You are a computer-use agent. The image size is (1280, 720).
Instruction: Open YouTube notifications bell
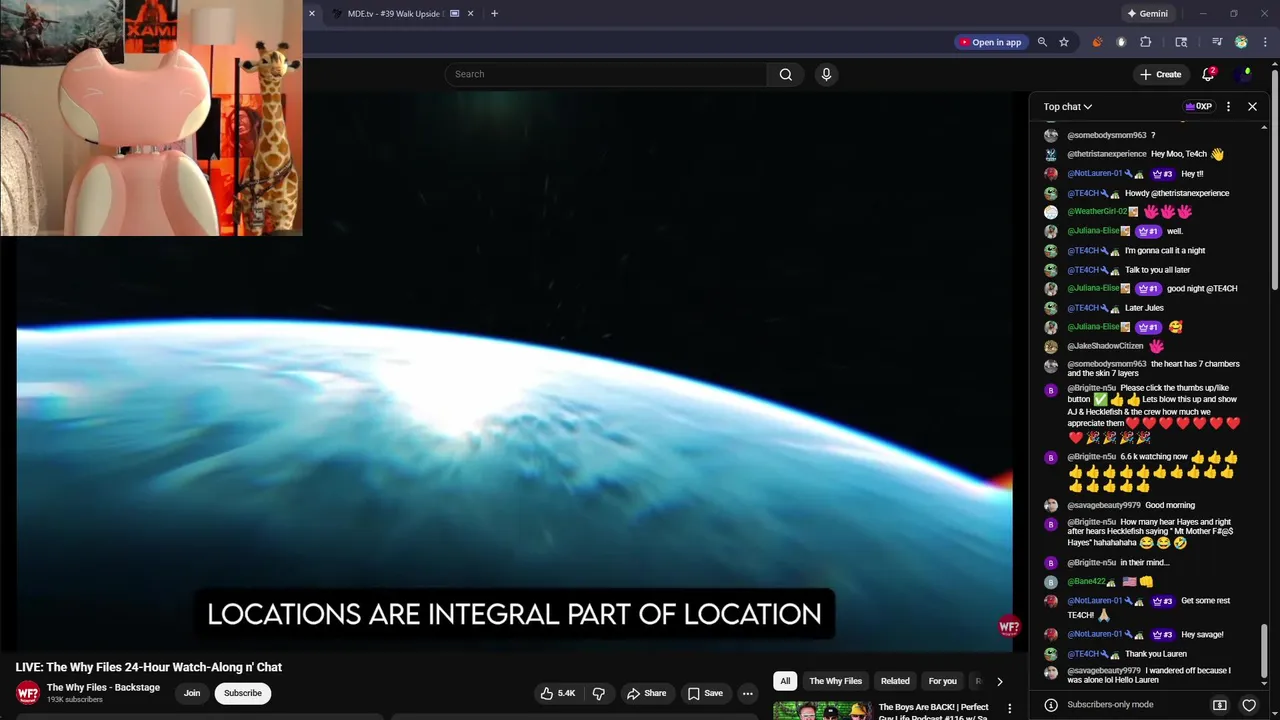point(1208,74)
